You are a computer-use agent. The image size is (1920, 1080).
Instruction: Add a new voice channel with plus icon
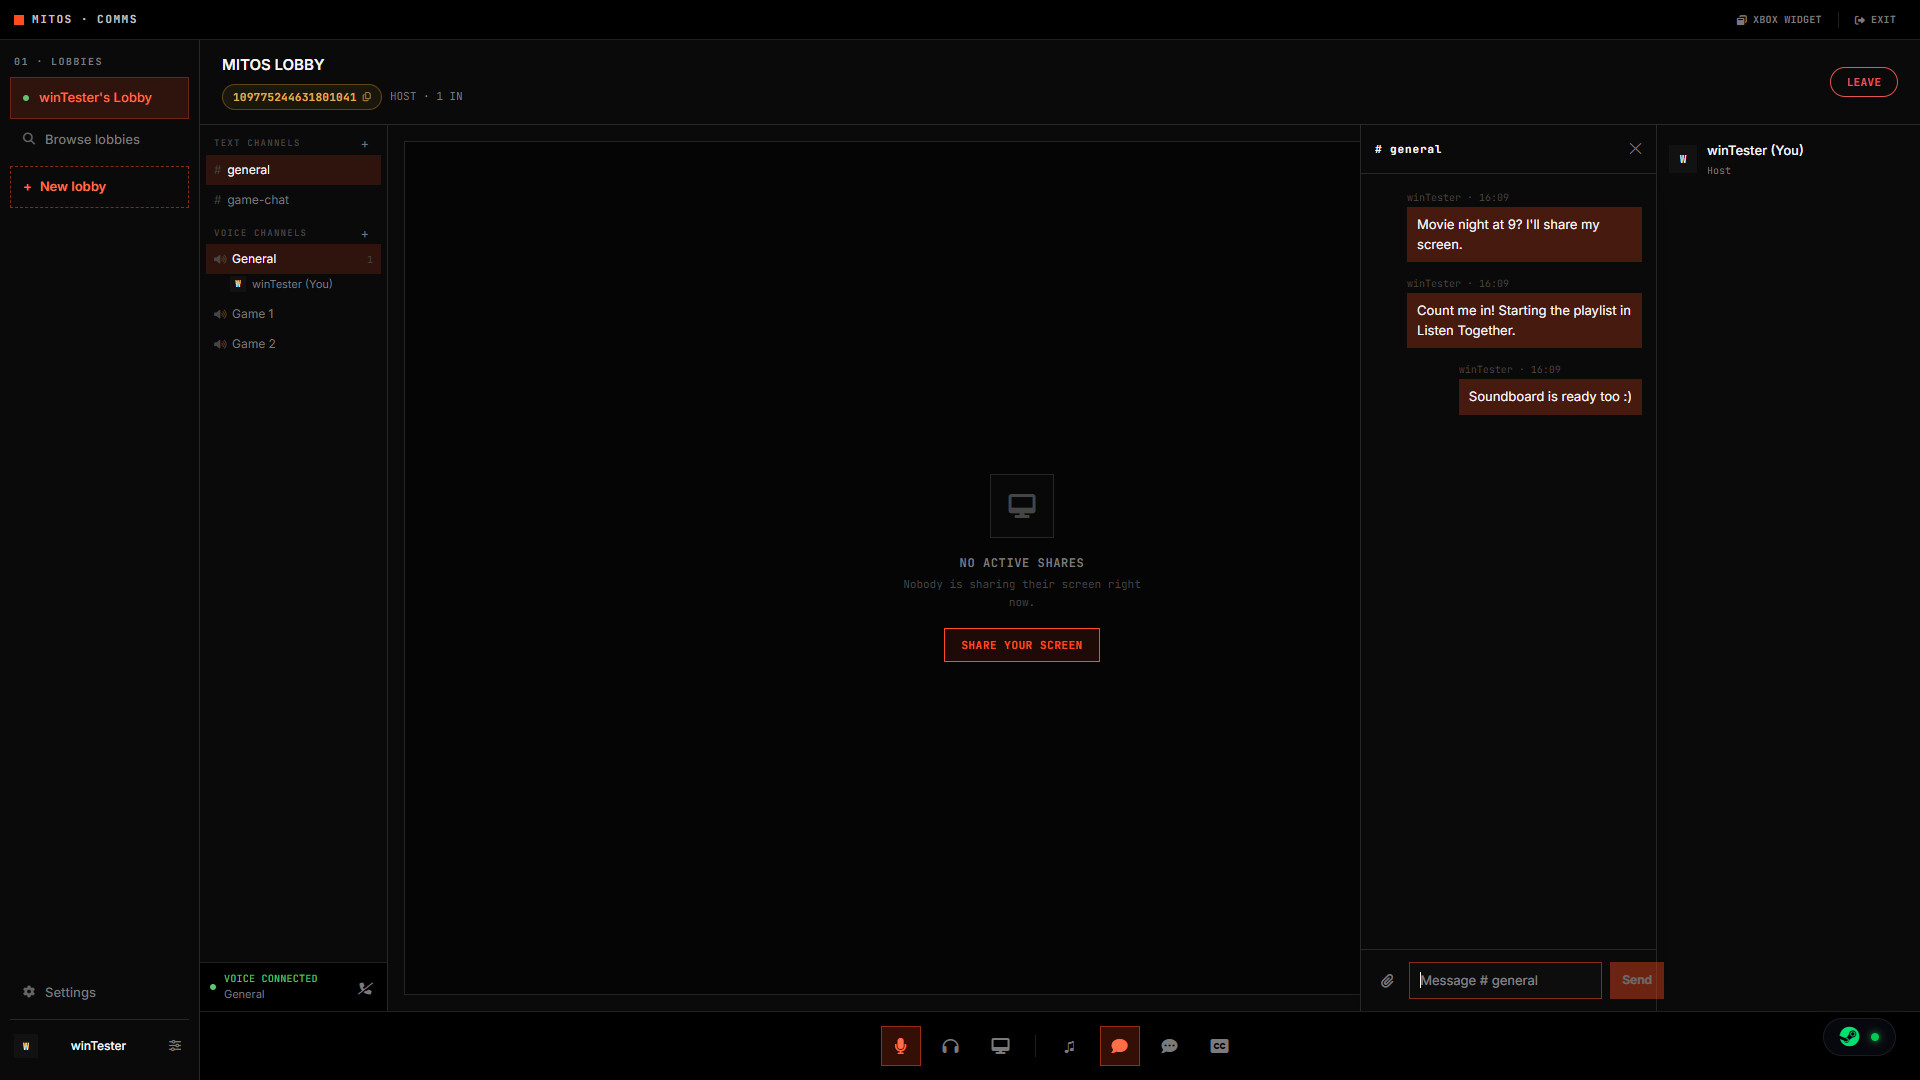tap(365, 234)
